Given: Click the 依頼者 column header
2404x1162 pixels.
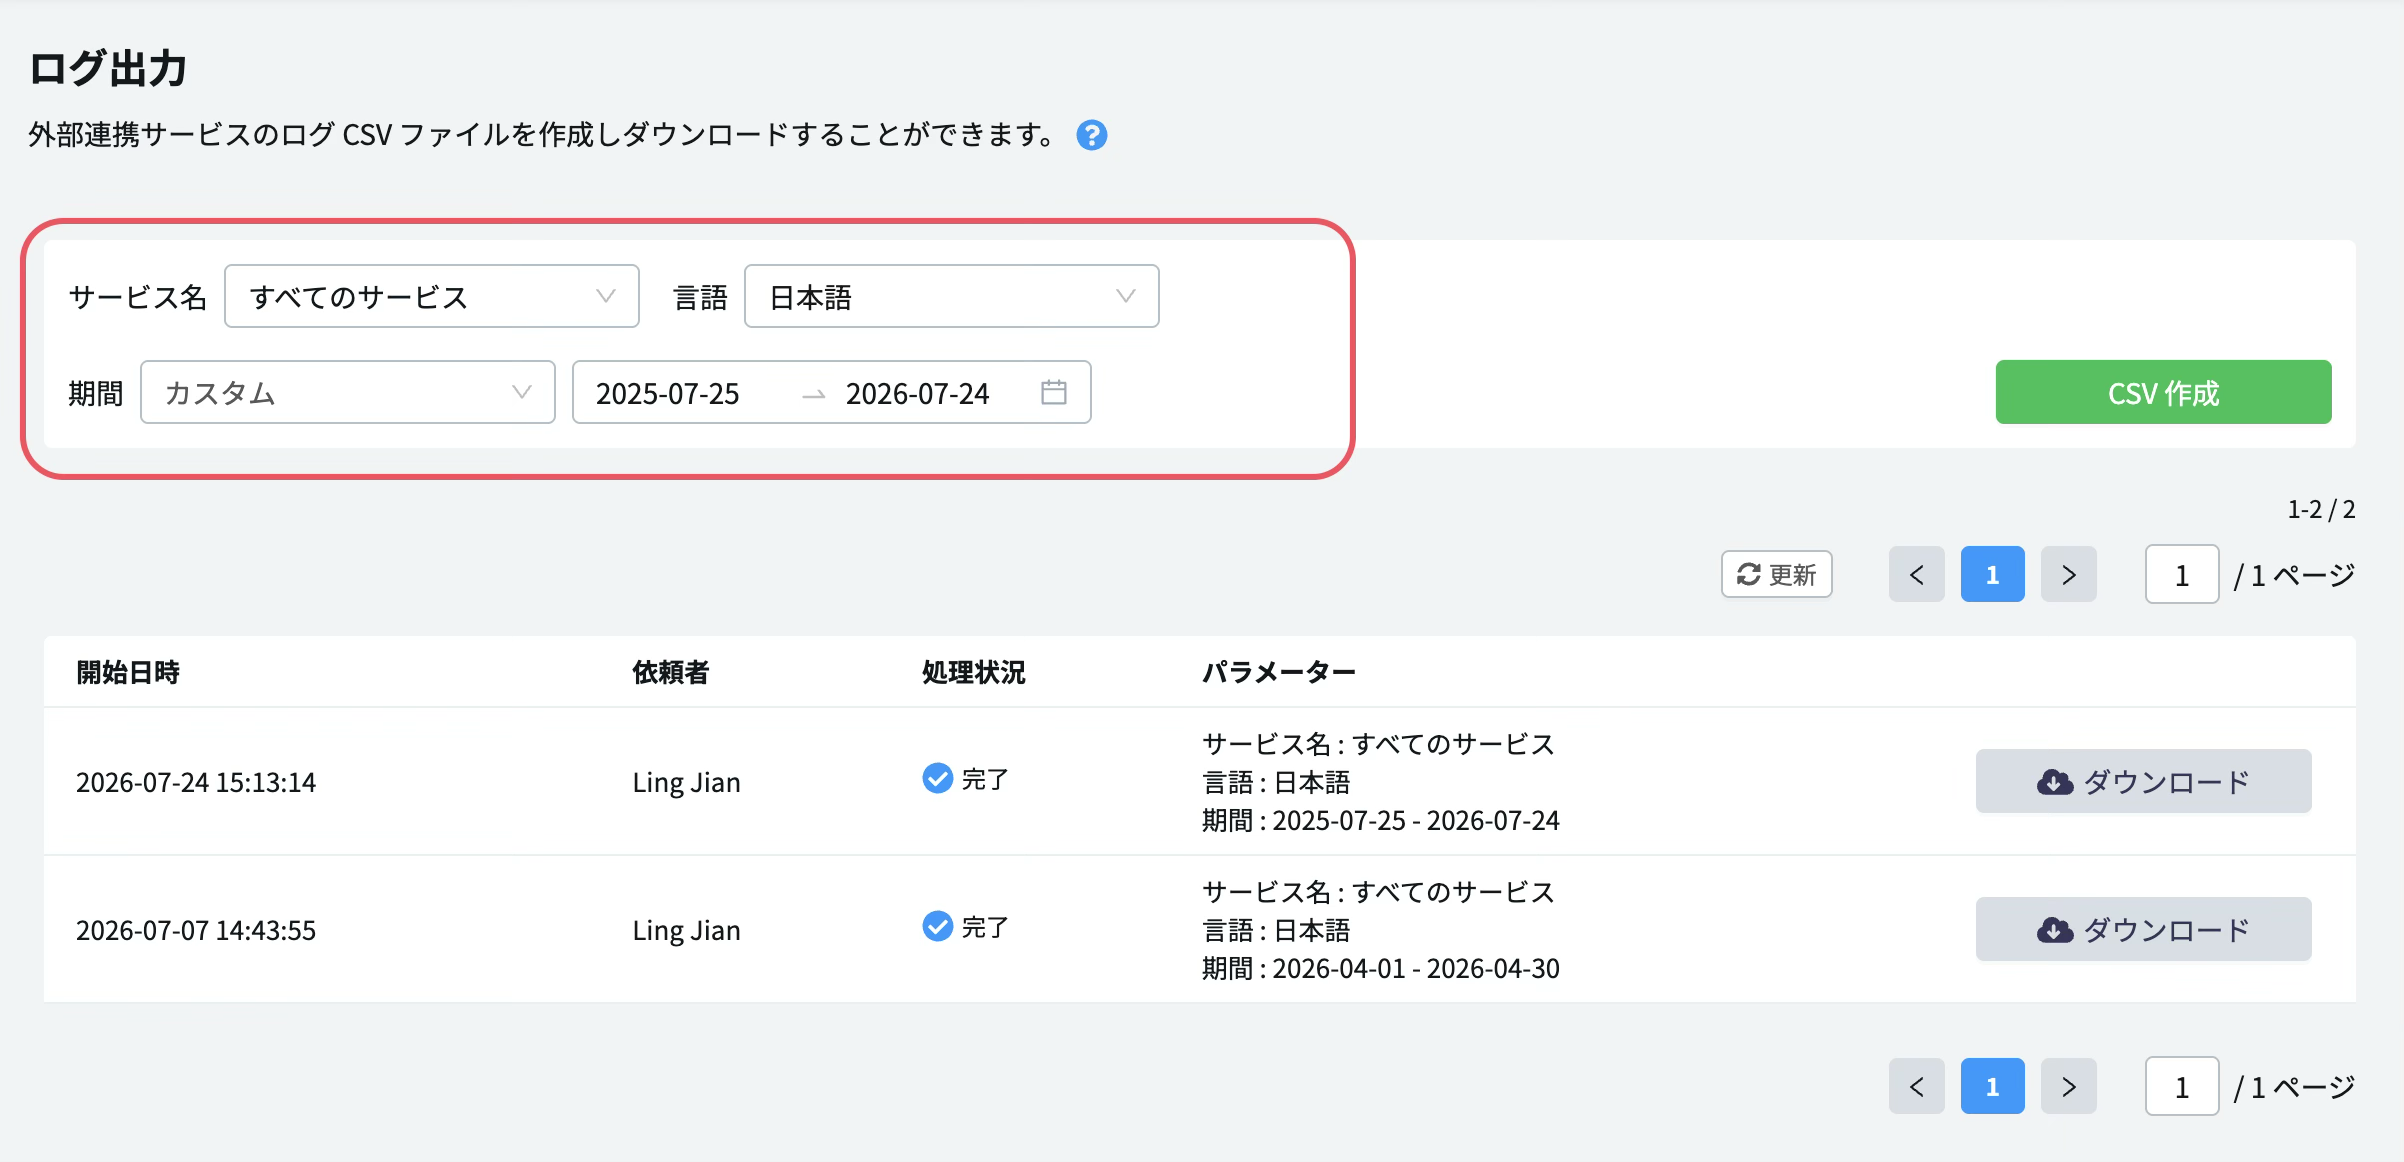Looking at the screenshot, I should pyautogui.click(x=670, y=672).
